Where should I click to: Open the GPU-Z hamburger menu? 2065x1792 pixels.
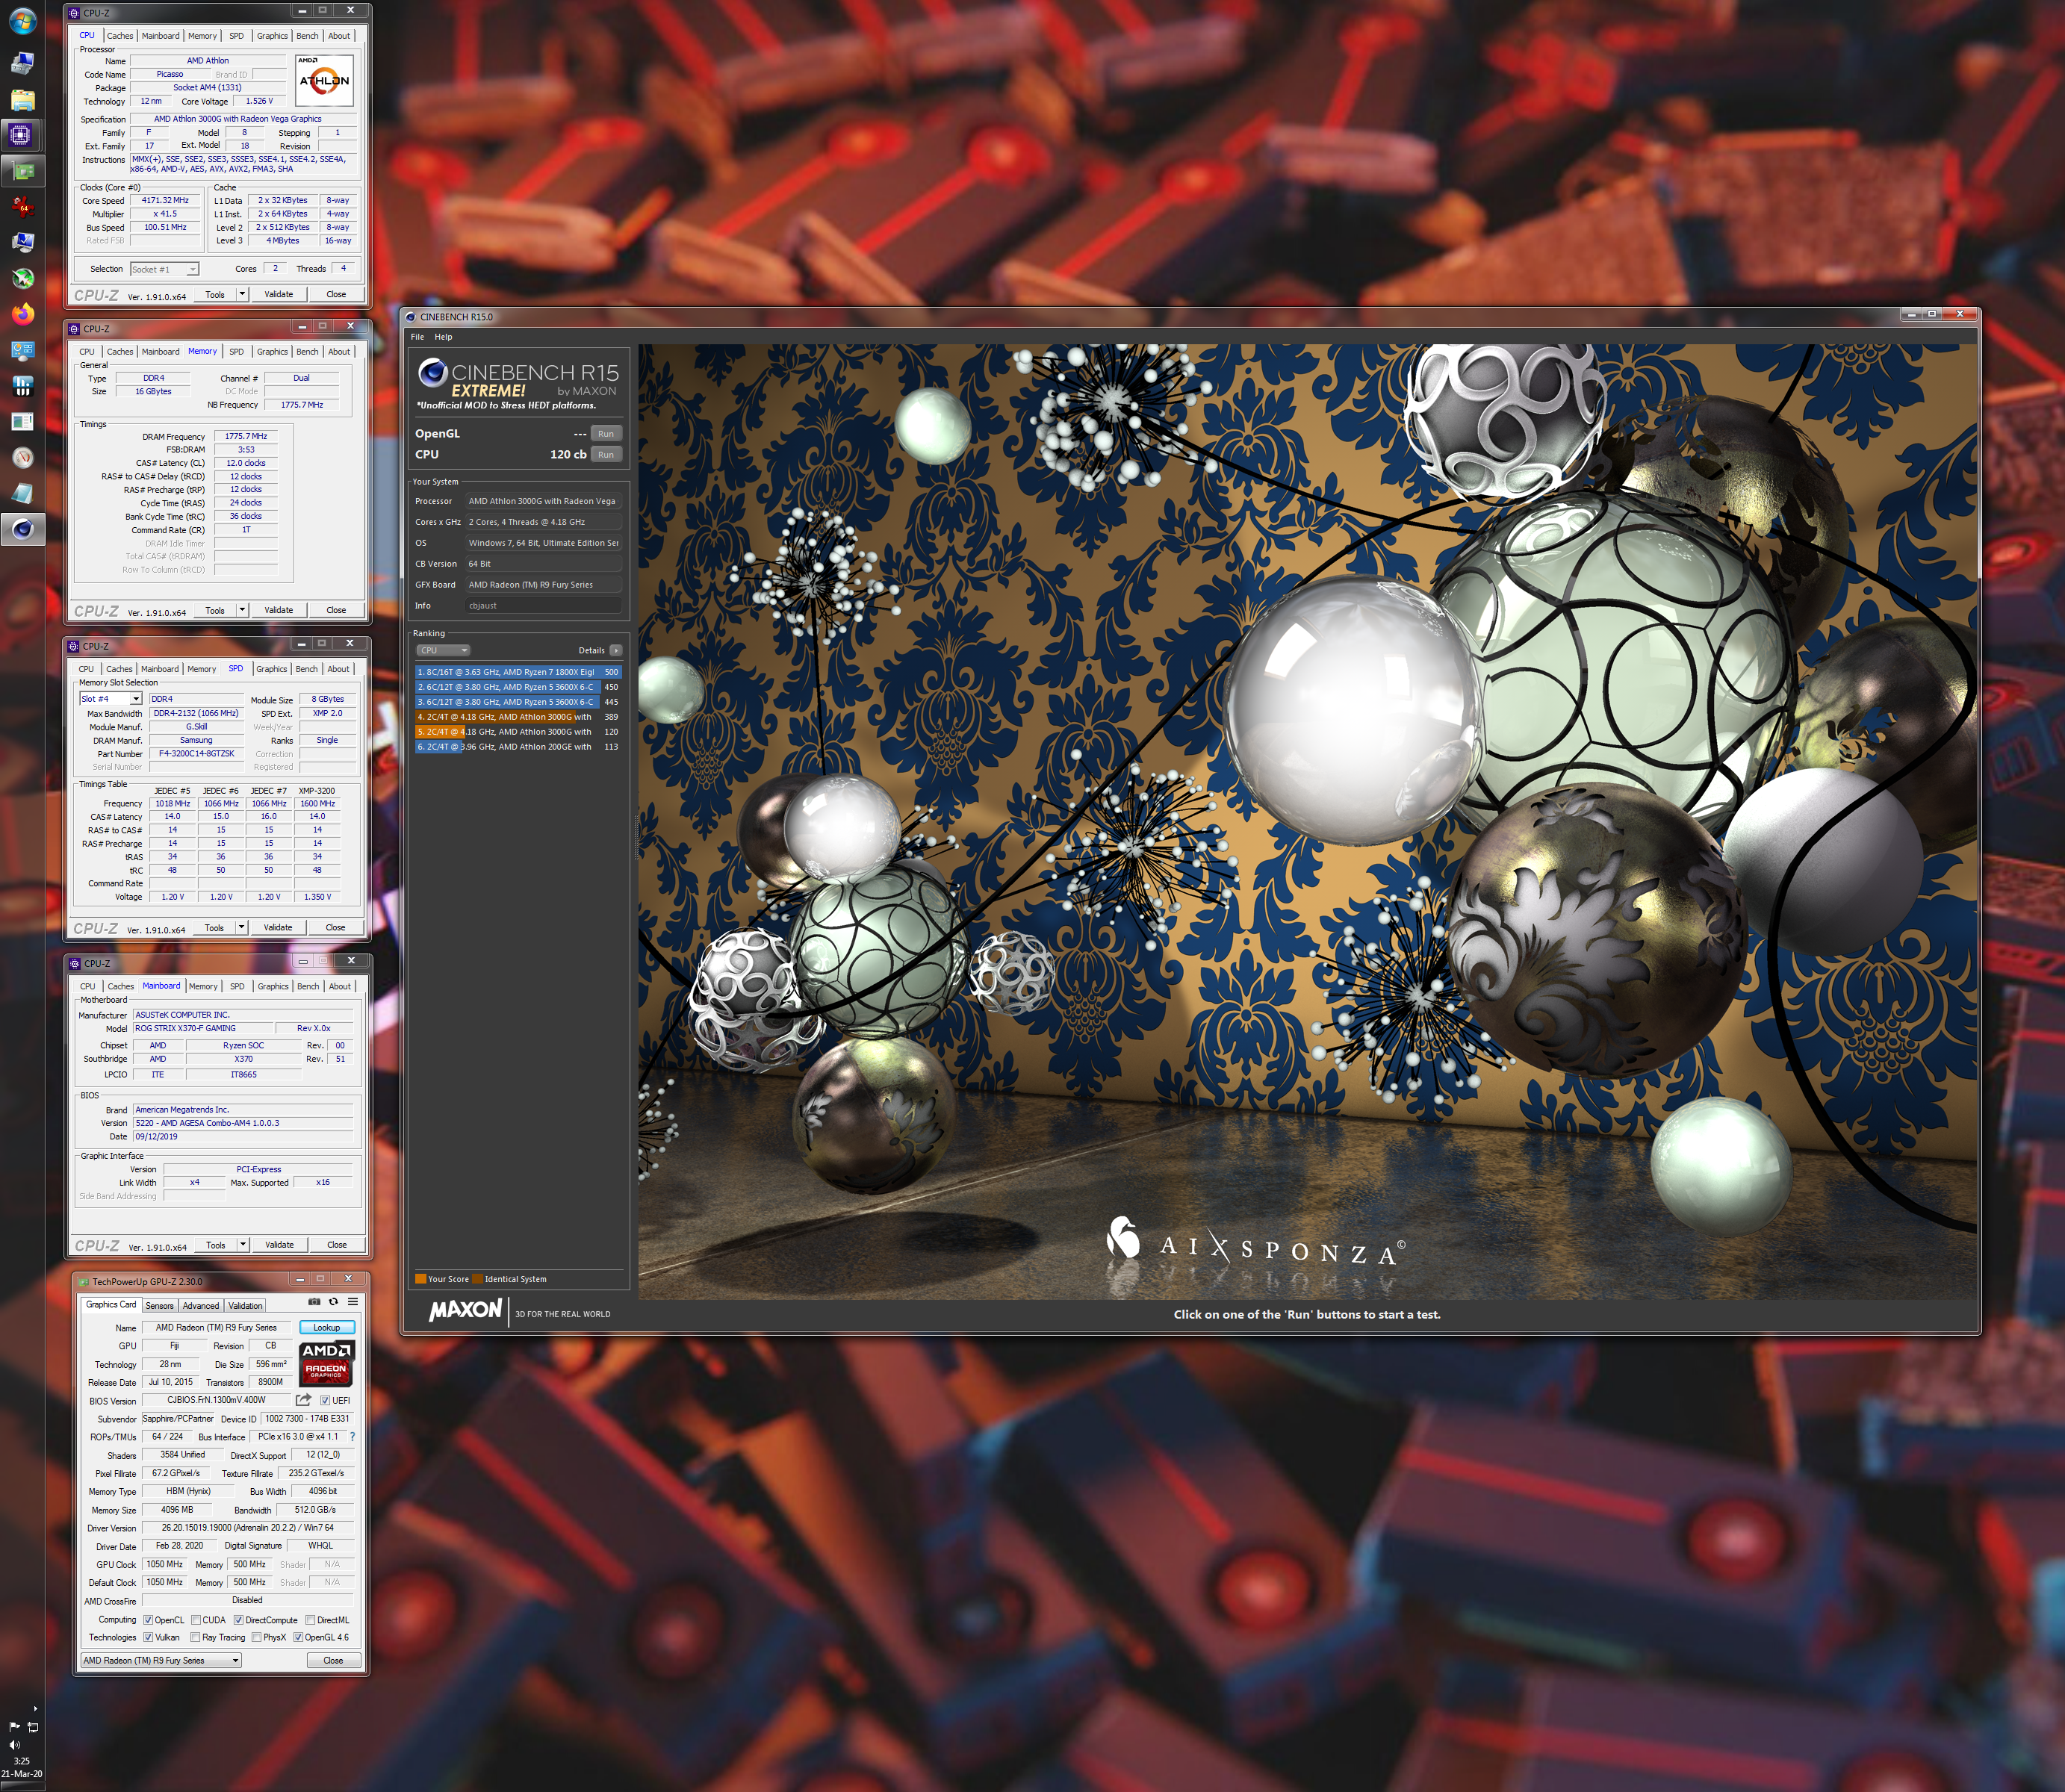pyautogui.click(x=353, y=1302)
